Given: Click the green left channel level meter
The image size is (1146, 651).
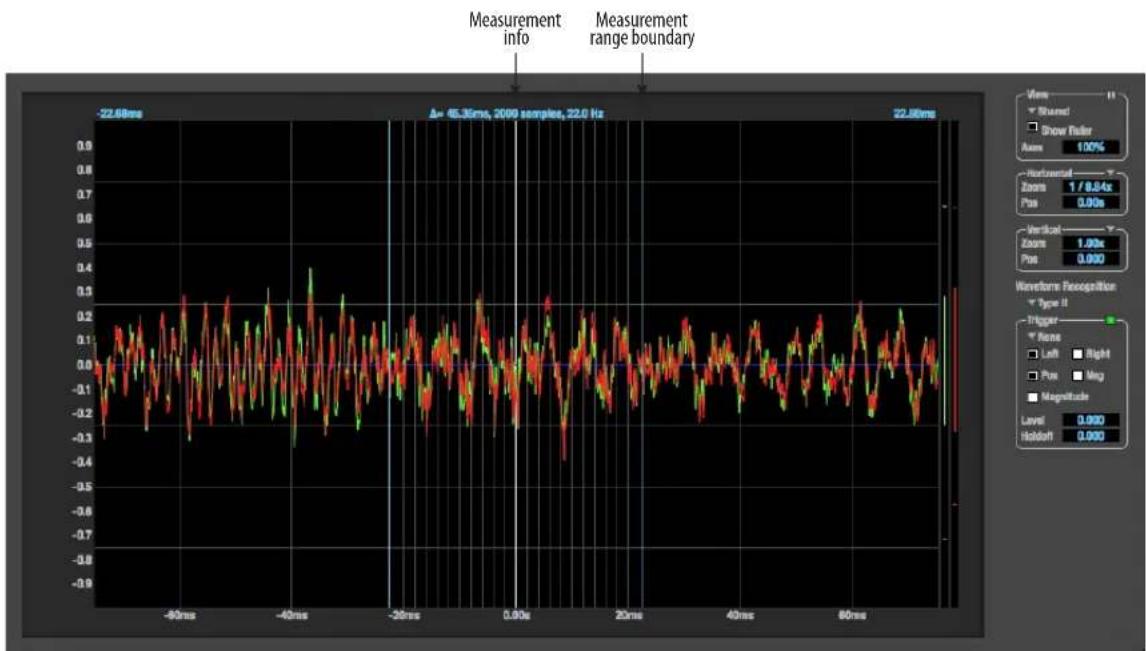Looking at the screenshot, I should [945, 360].
